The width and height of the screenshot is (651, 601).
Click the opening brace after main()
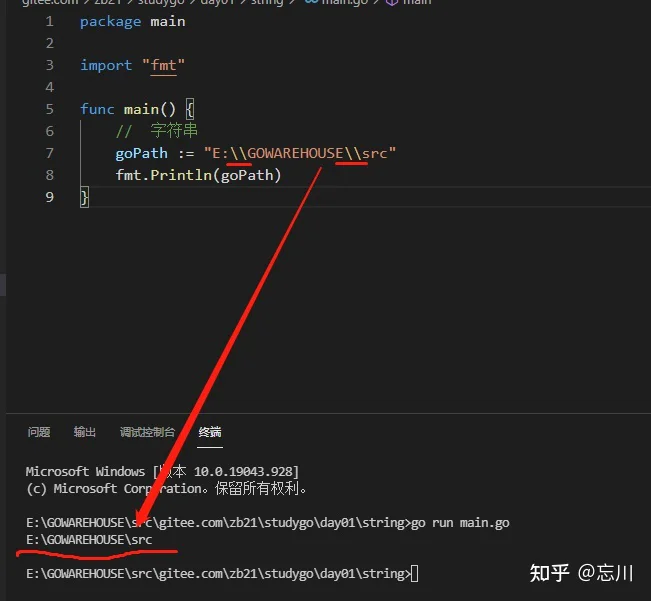[x=190, y=109]
